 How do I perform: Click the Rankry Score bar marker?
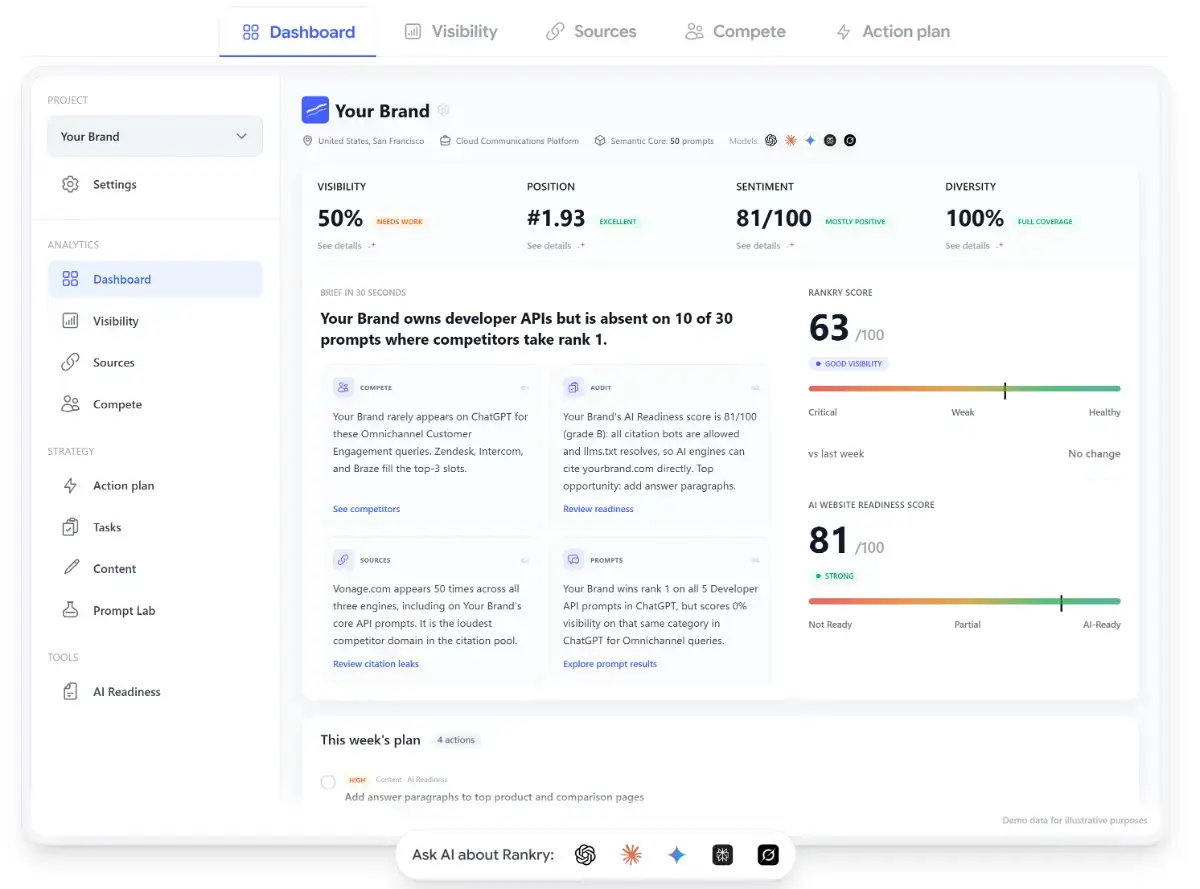pos(1005,391)
